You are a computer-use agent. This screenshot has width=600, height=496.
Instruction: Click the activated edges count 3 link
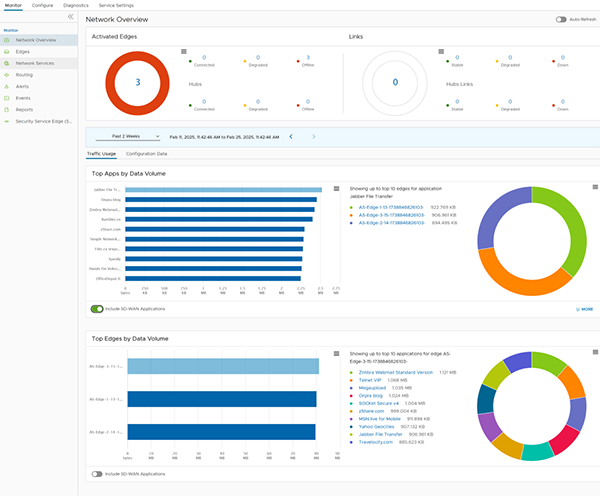pos(137,81)
